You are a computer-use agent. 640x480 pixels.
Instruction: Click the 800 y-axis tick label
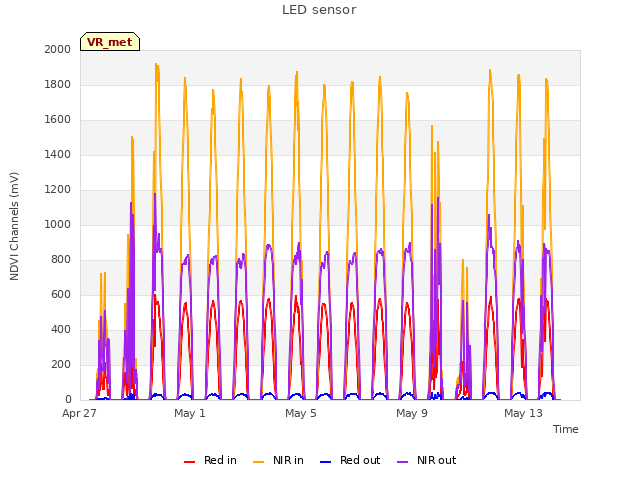click(x=61, y=260)
